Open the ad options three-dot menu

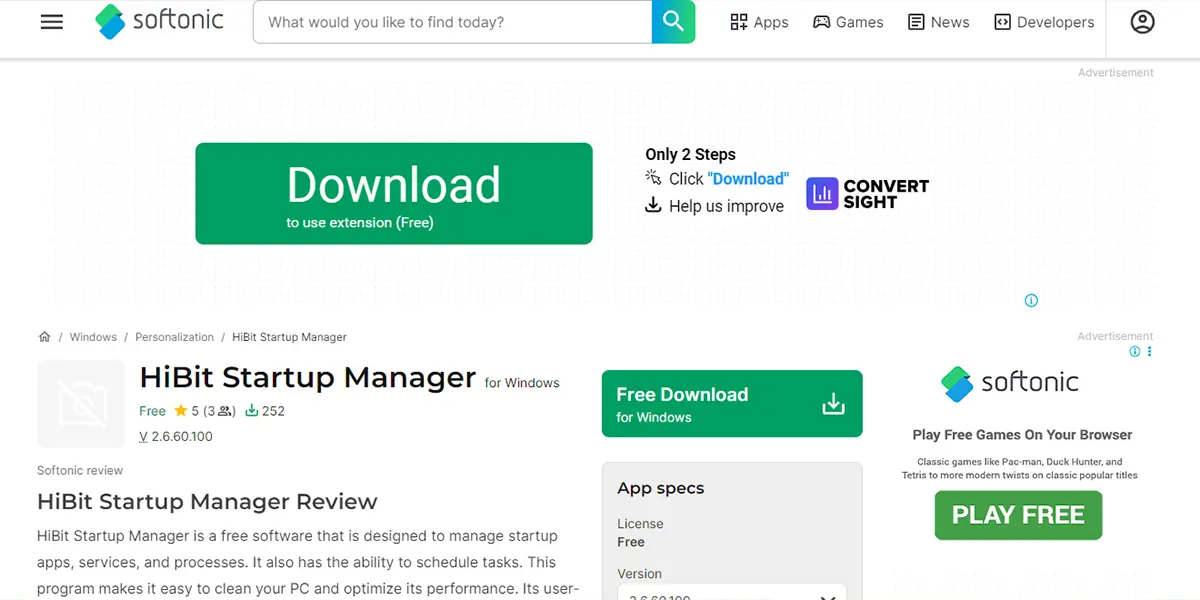(1148, 351)
